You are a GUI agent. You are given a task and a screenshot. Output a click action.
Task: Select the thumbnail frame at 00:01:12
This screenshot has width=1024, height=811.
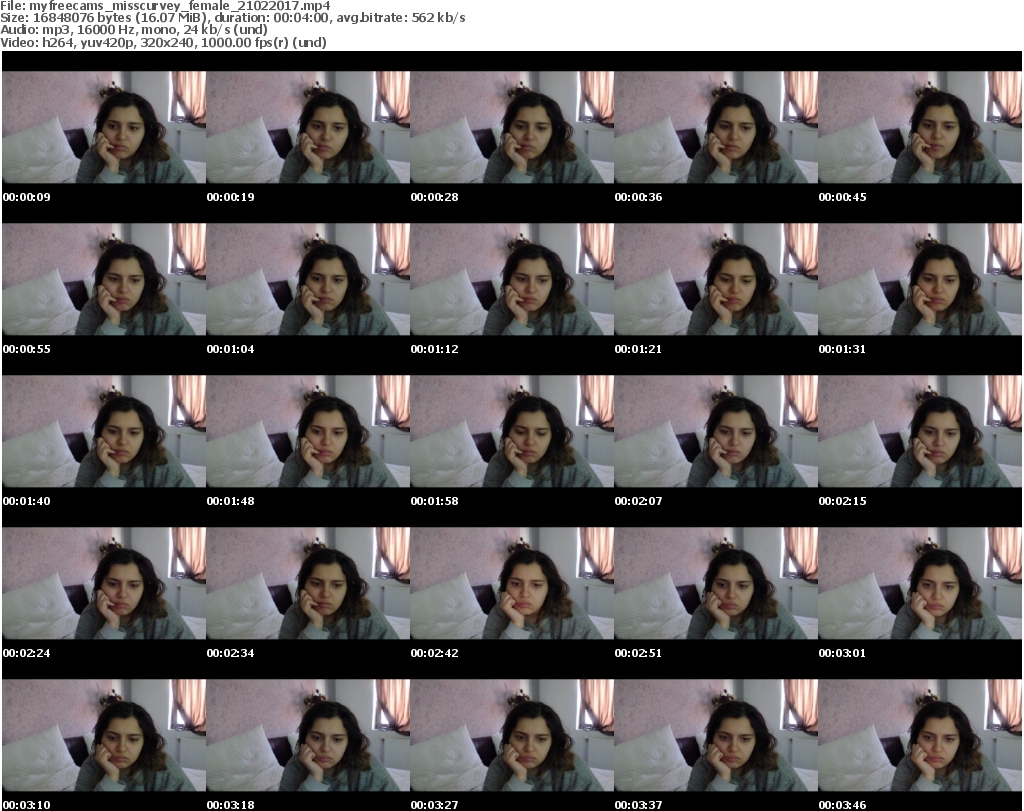pos(512,279)
